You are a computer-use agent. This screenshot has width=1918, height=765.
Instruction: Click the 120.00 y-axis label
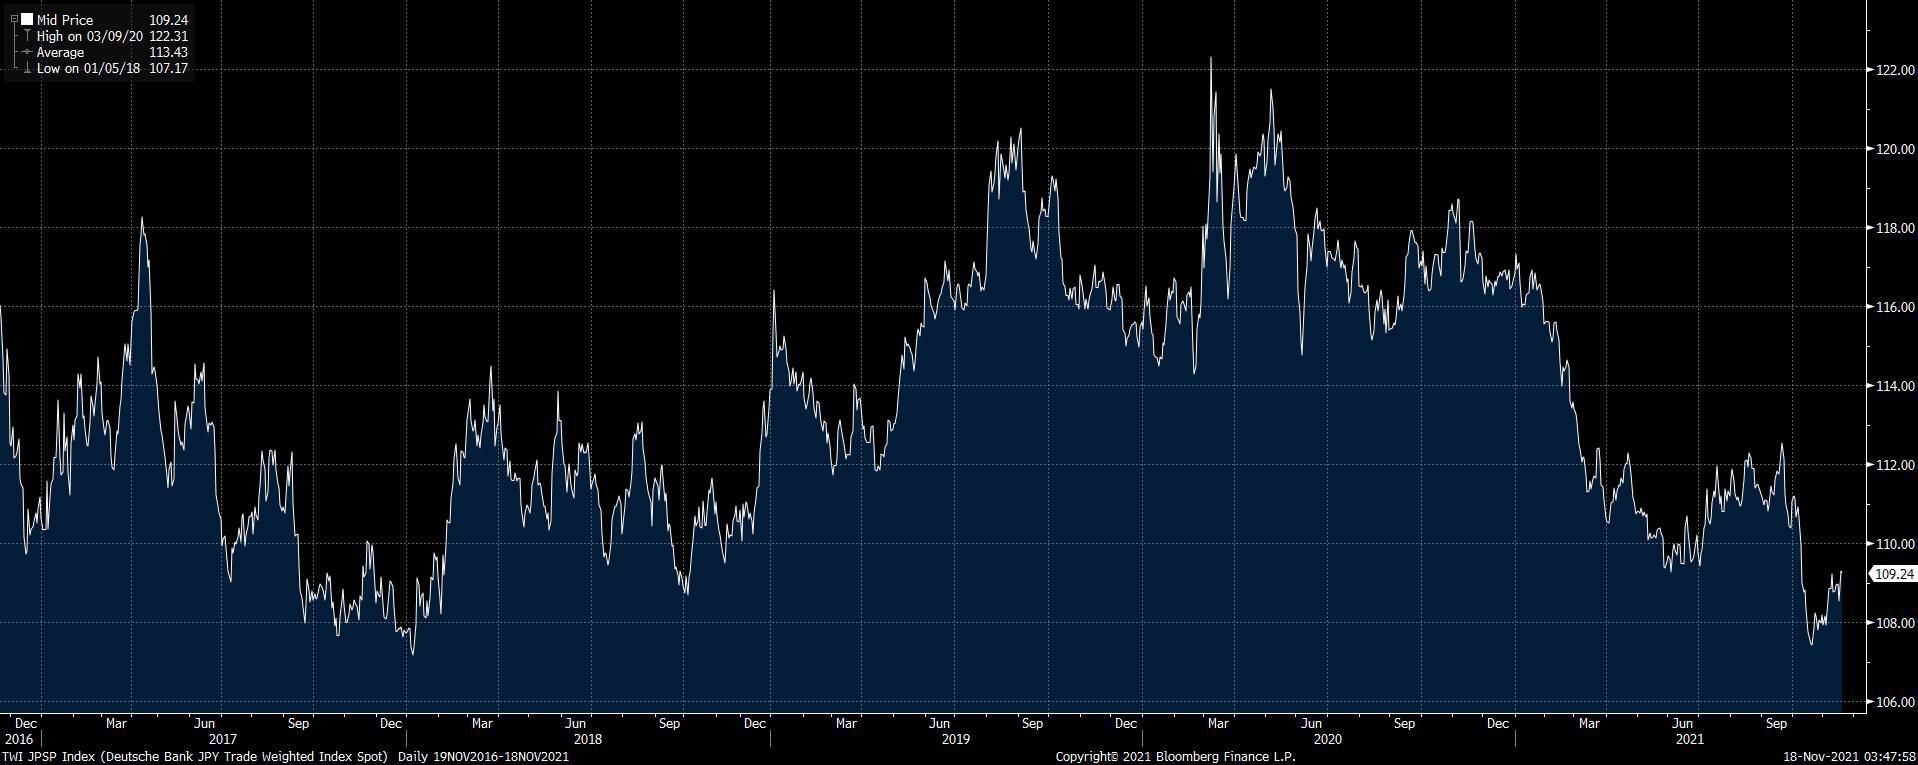(x=1895, y=149)
